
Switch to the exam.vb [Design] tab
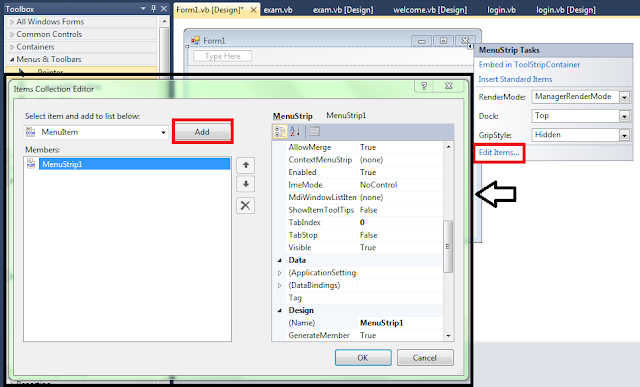click(343, 10)
